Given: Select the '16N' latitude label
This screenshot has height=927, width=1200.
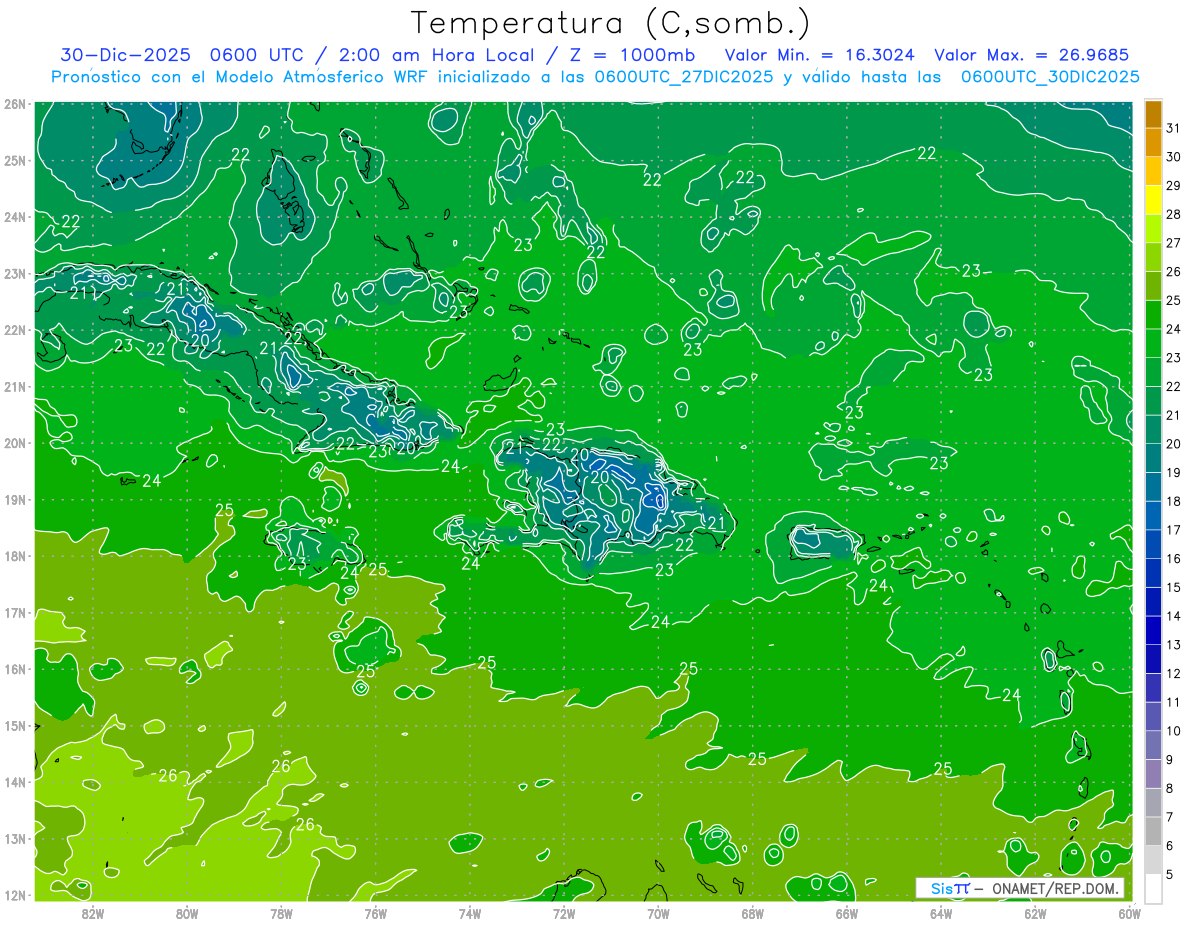Looking at the screenshot, I should 15,669.
